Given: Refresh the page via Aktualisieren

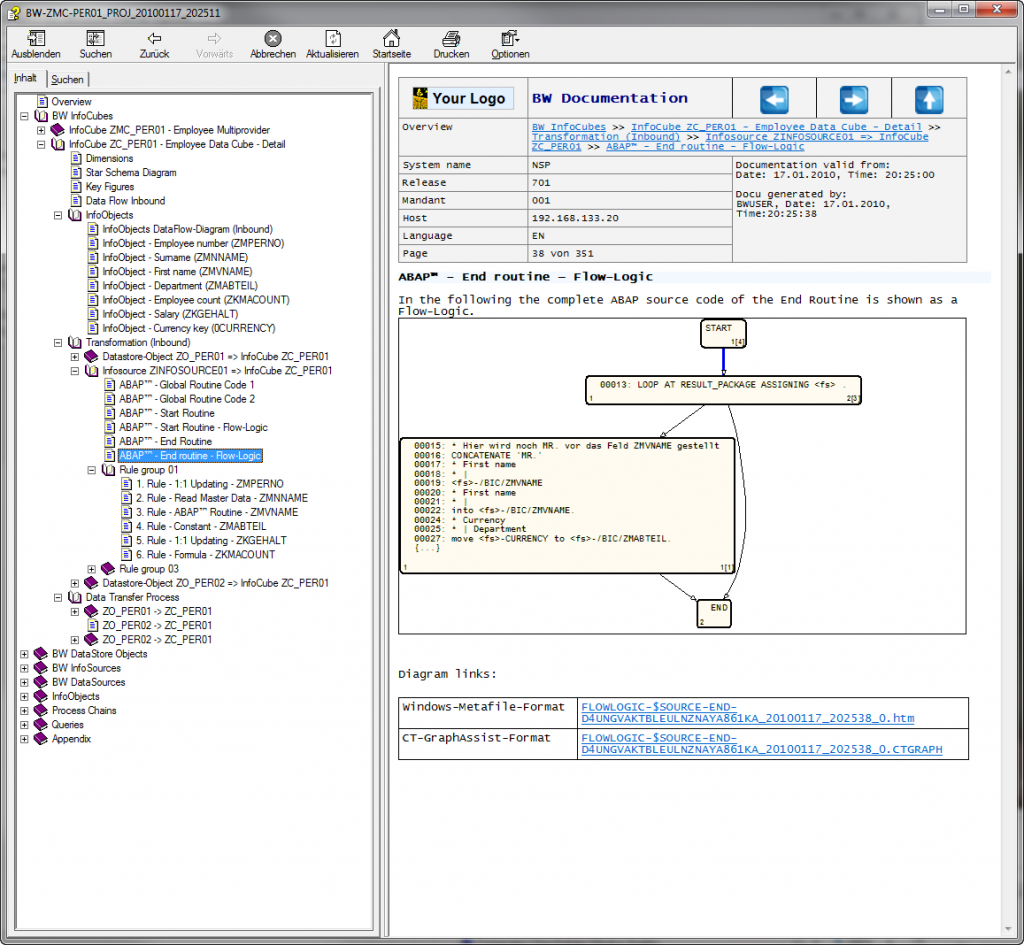Looking at the screenshot, I should coord(332,42).
